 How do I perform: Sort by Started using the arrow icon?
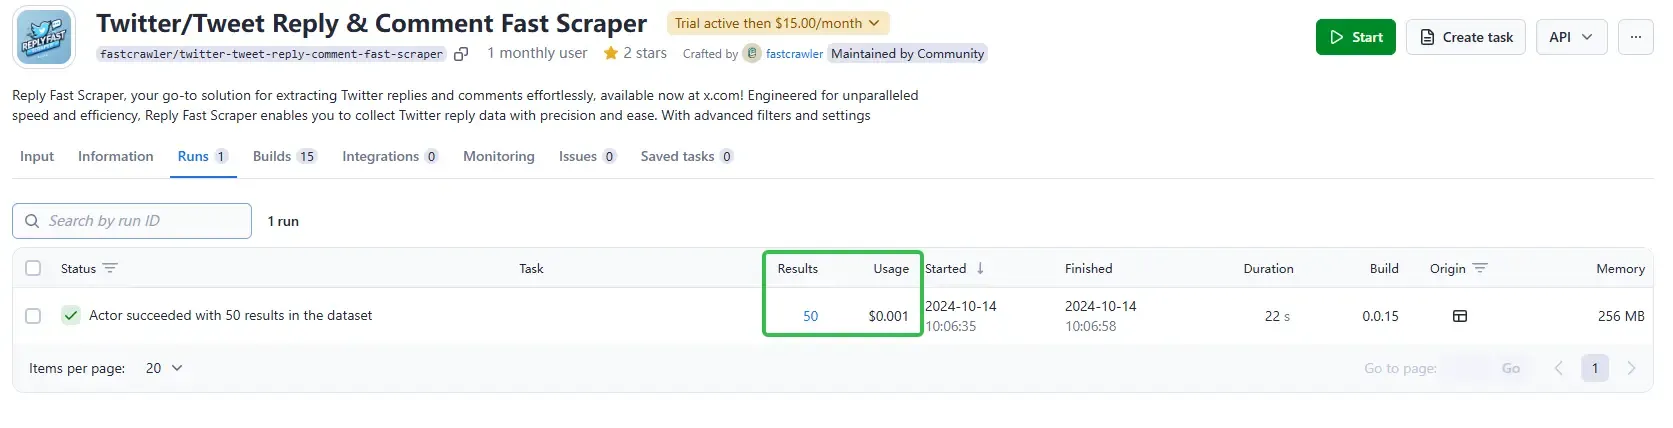(980, 268)
